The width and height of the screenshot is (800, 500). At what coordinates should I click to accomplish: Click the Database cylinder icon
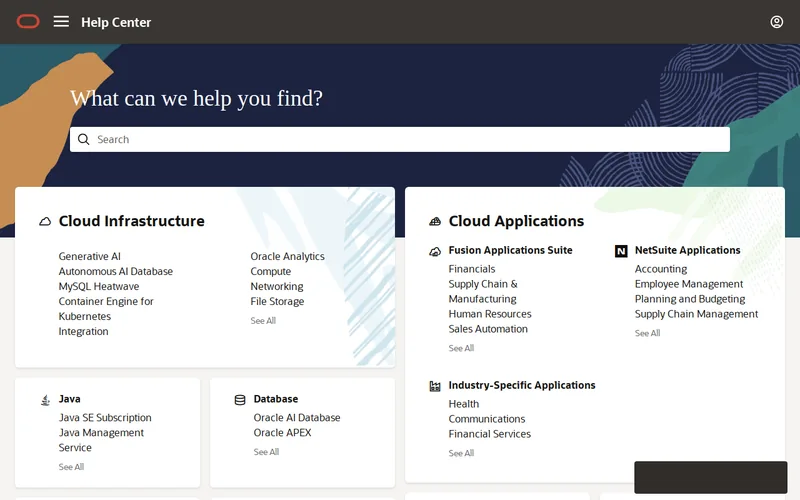pos(240,400)
